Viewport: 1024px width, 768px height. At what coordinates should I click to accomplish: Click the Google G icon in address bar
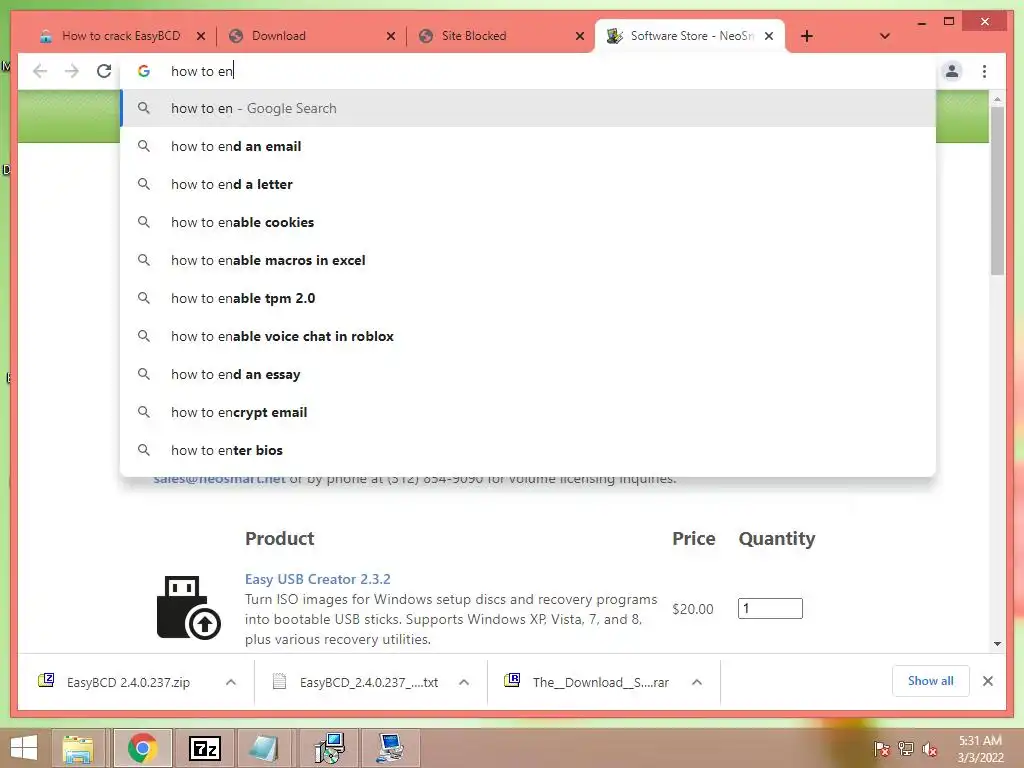tap(144, 71)
